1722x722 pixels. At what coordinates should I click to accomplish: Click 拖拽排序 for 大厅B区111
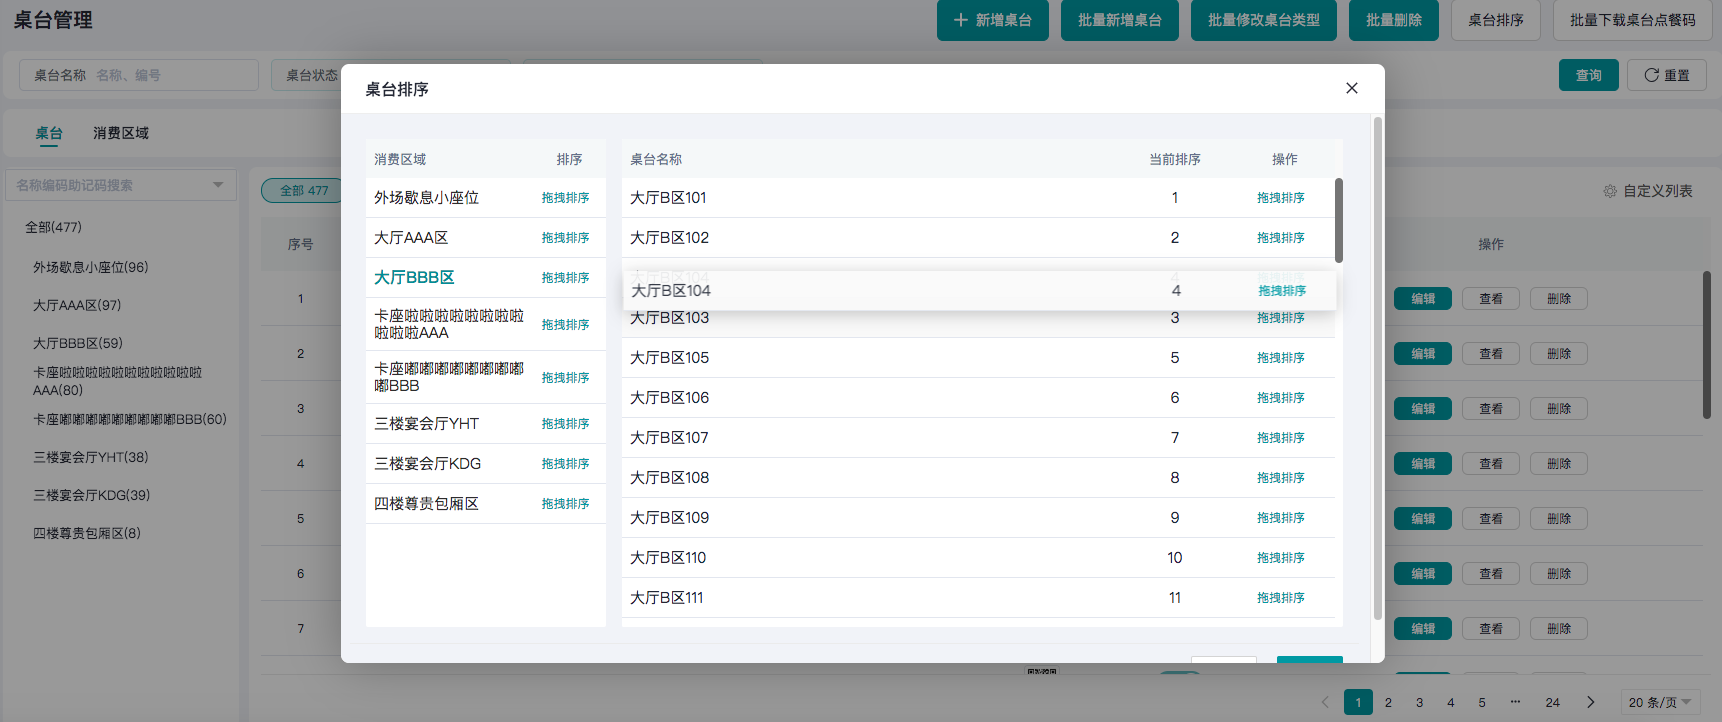[x=1281, y=598]
